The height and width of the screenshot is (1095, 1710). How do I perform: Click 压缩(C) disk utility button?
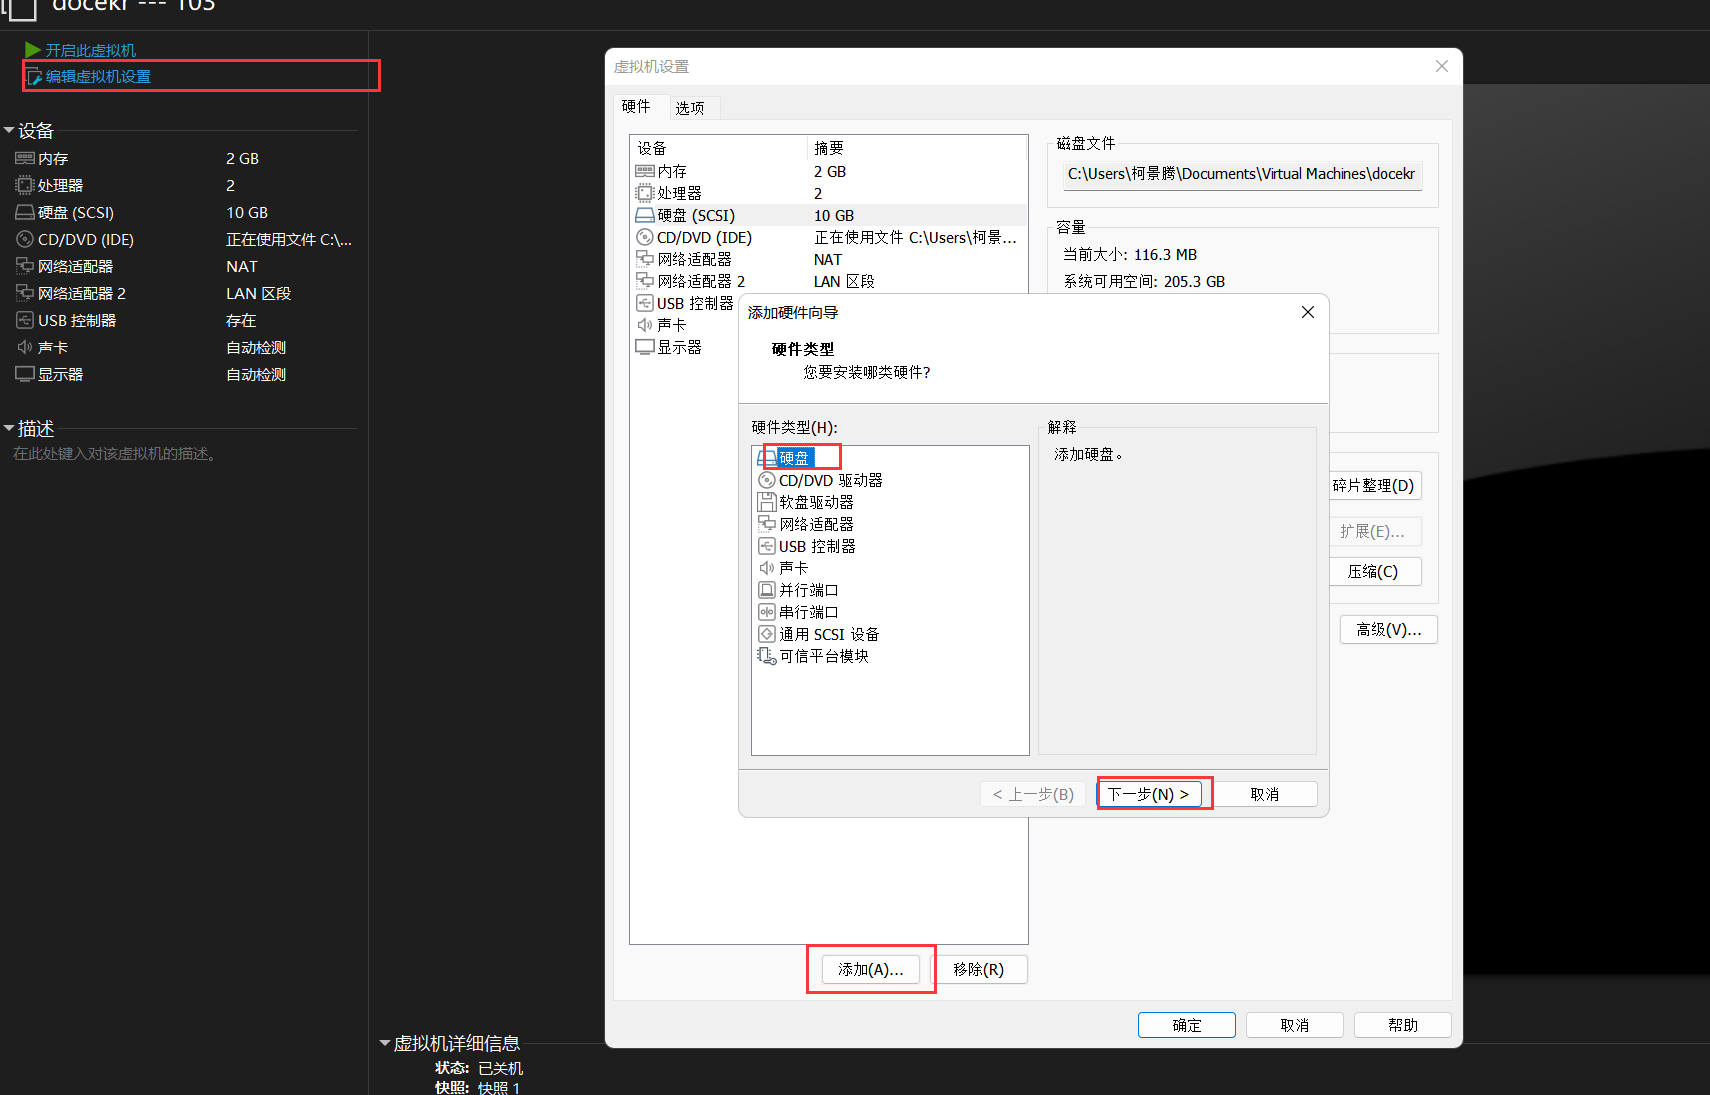(x=1375, y=572)
